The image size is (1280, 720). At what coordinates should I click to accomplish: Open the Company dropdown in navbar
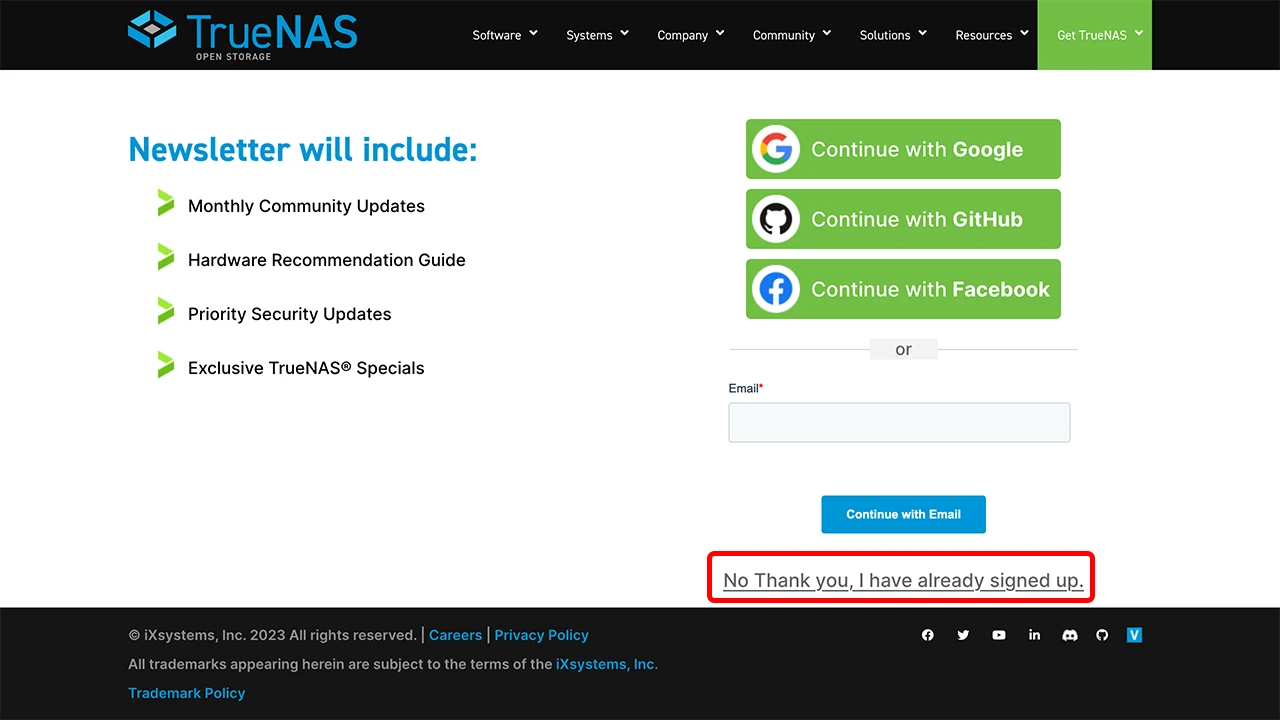(690, 35)
